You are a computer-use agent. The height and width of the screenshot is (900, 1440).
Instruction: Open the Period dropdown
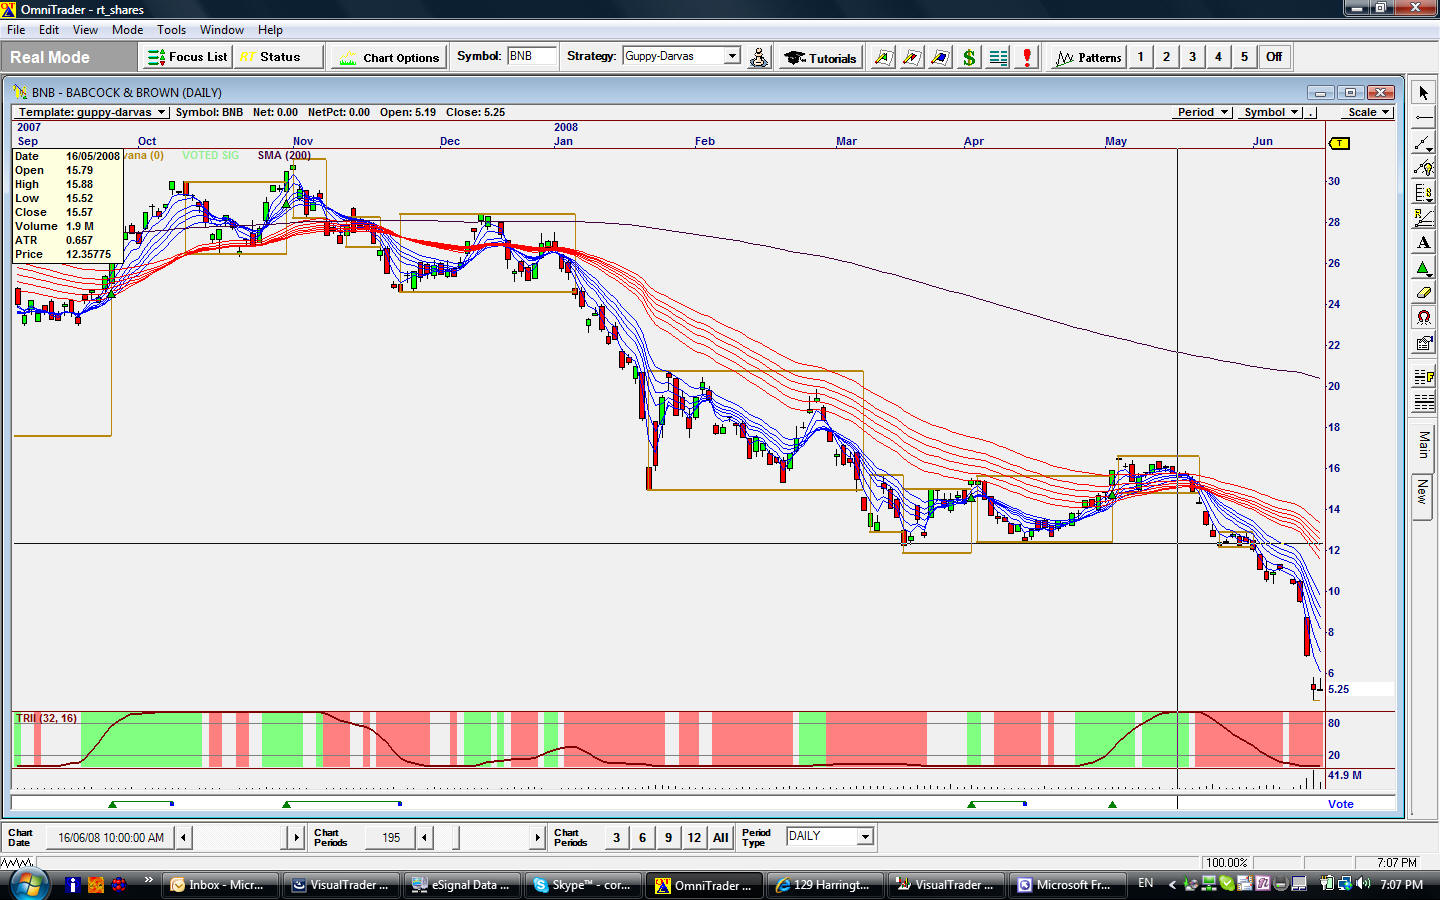[x=1202, y=112]
